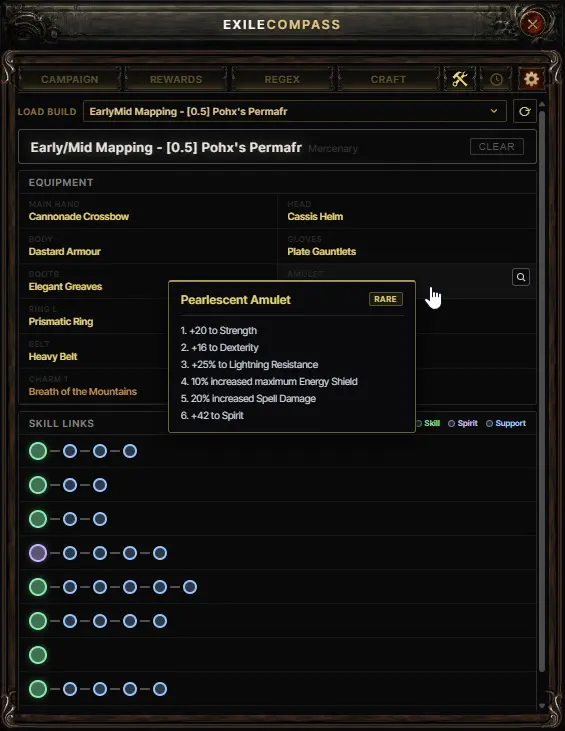Click the Support legend marker
This screenshot has width=565, height=731.
[489, 423]
